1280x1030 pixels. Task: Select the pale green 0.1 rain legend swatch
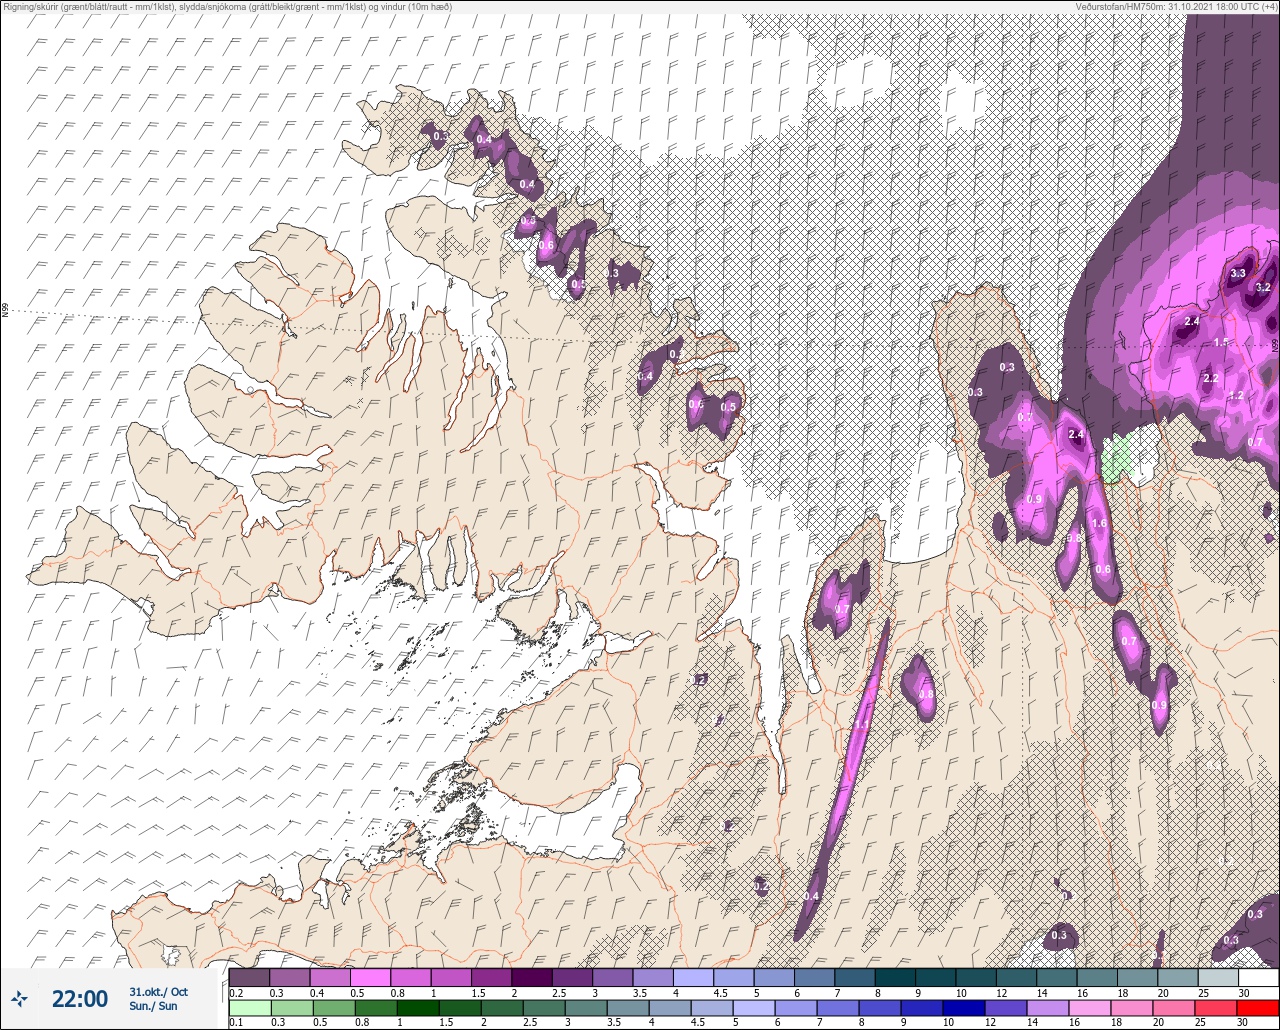[x=249, y=1007]
